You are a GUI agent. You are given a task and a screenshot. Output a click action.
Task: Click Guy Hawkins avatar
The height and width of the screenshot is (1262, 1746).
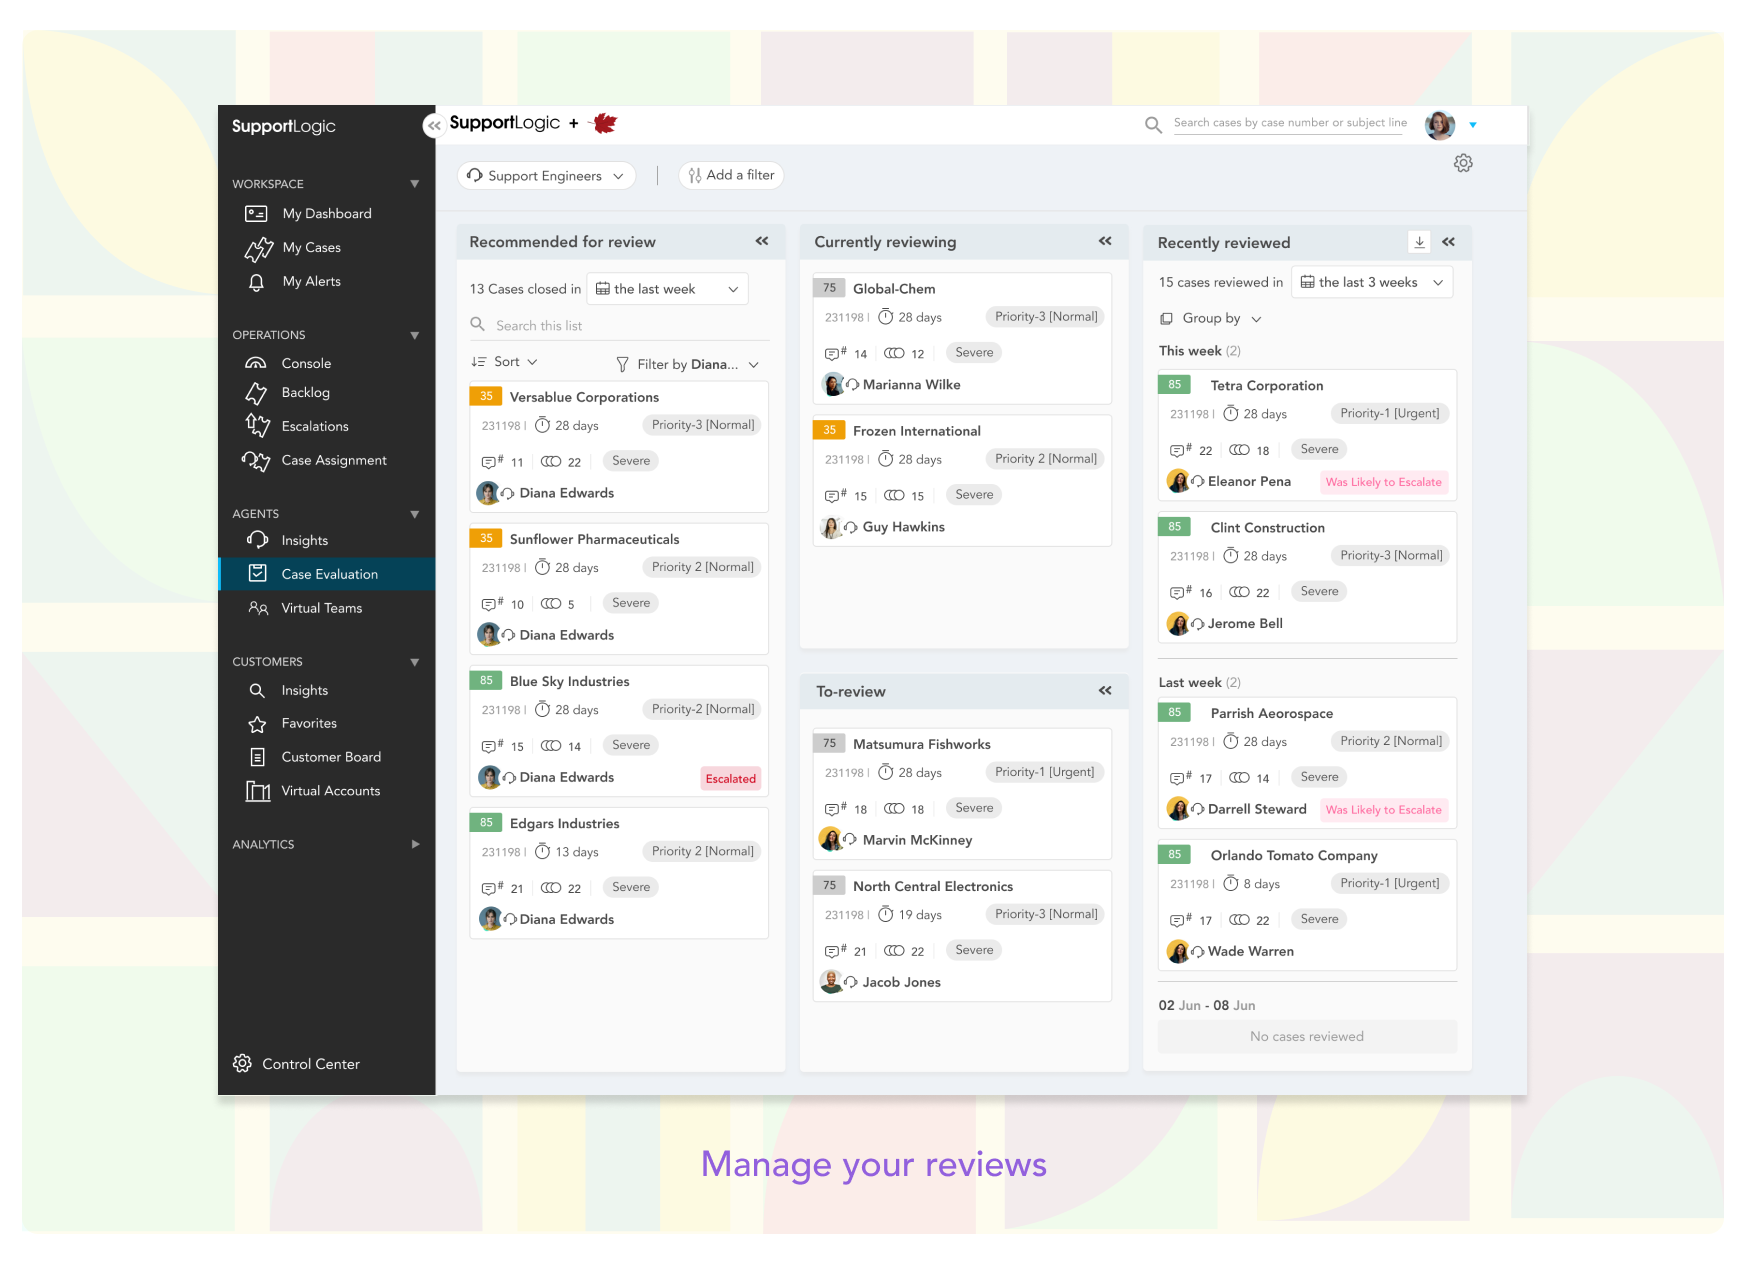831,527
